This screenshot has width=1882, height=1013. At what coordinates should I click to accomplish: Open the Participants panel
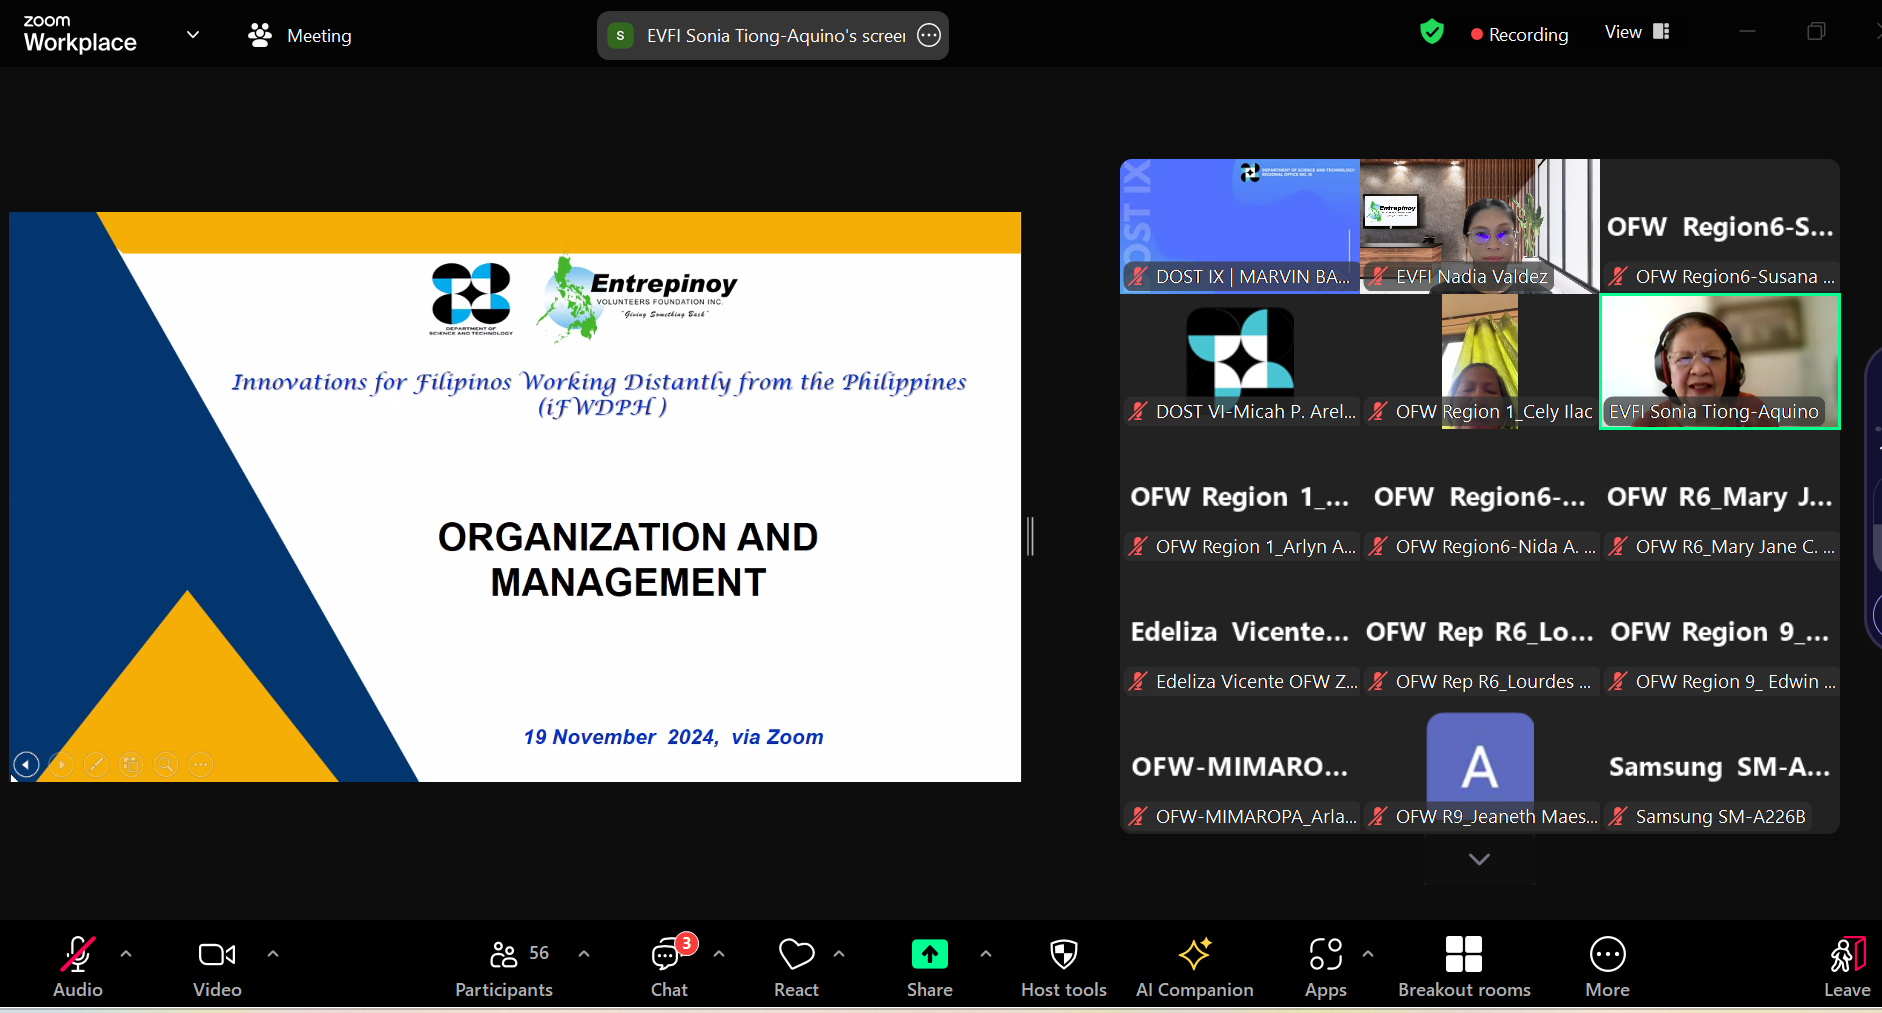(504, 966)
